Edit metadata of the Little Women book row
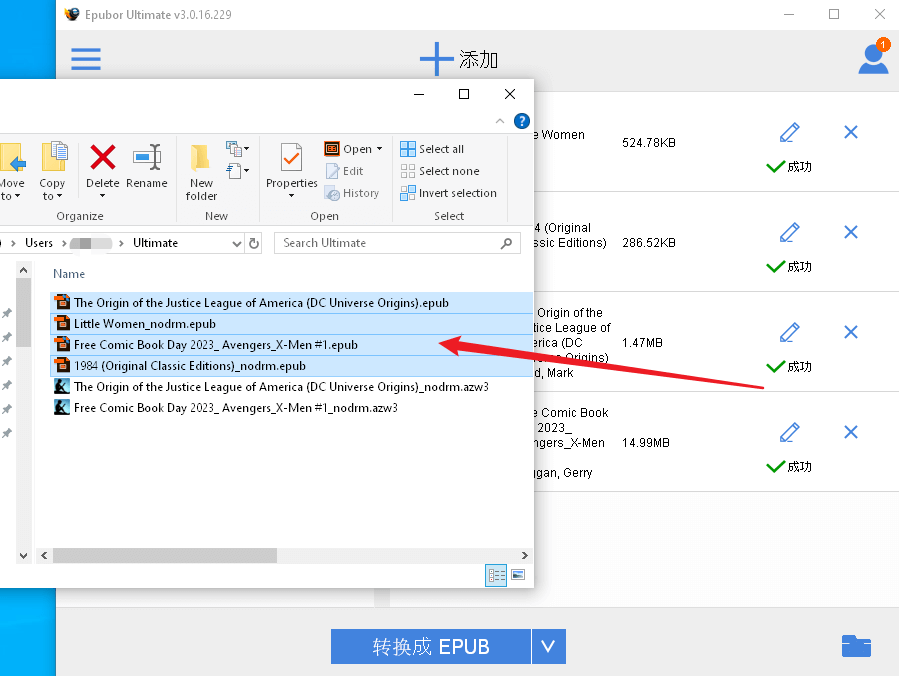The height and width of the screenshot is (676, 899). point(789,132)
